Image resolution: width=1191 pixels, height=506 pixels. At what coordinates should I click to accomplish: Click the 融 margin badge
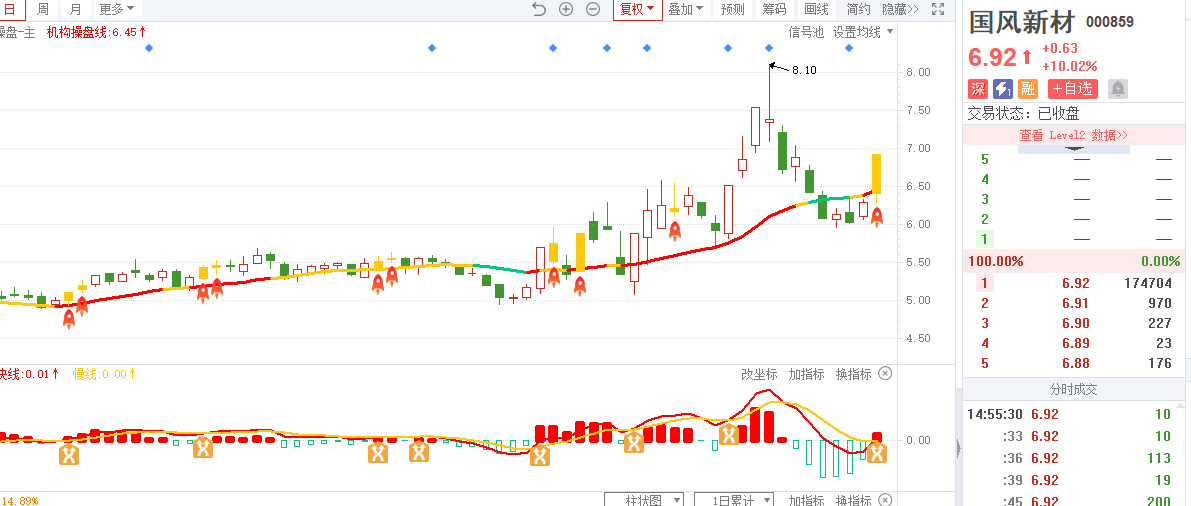click(x=1028, y=89)
